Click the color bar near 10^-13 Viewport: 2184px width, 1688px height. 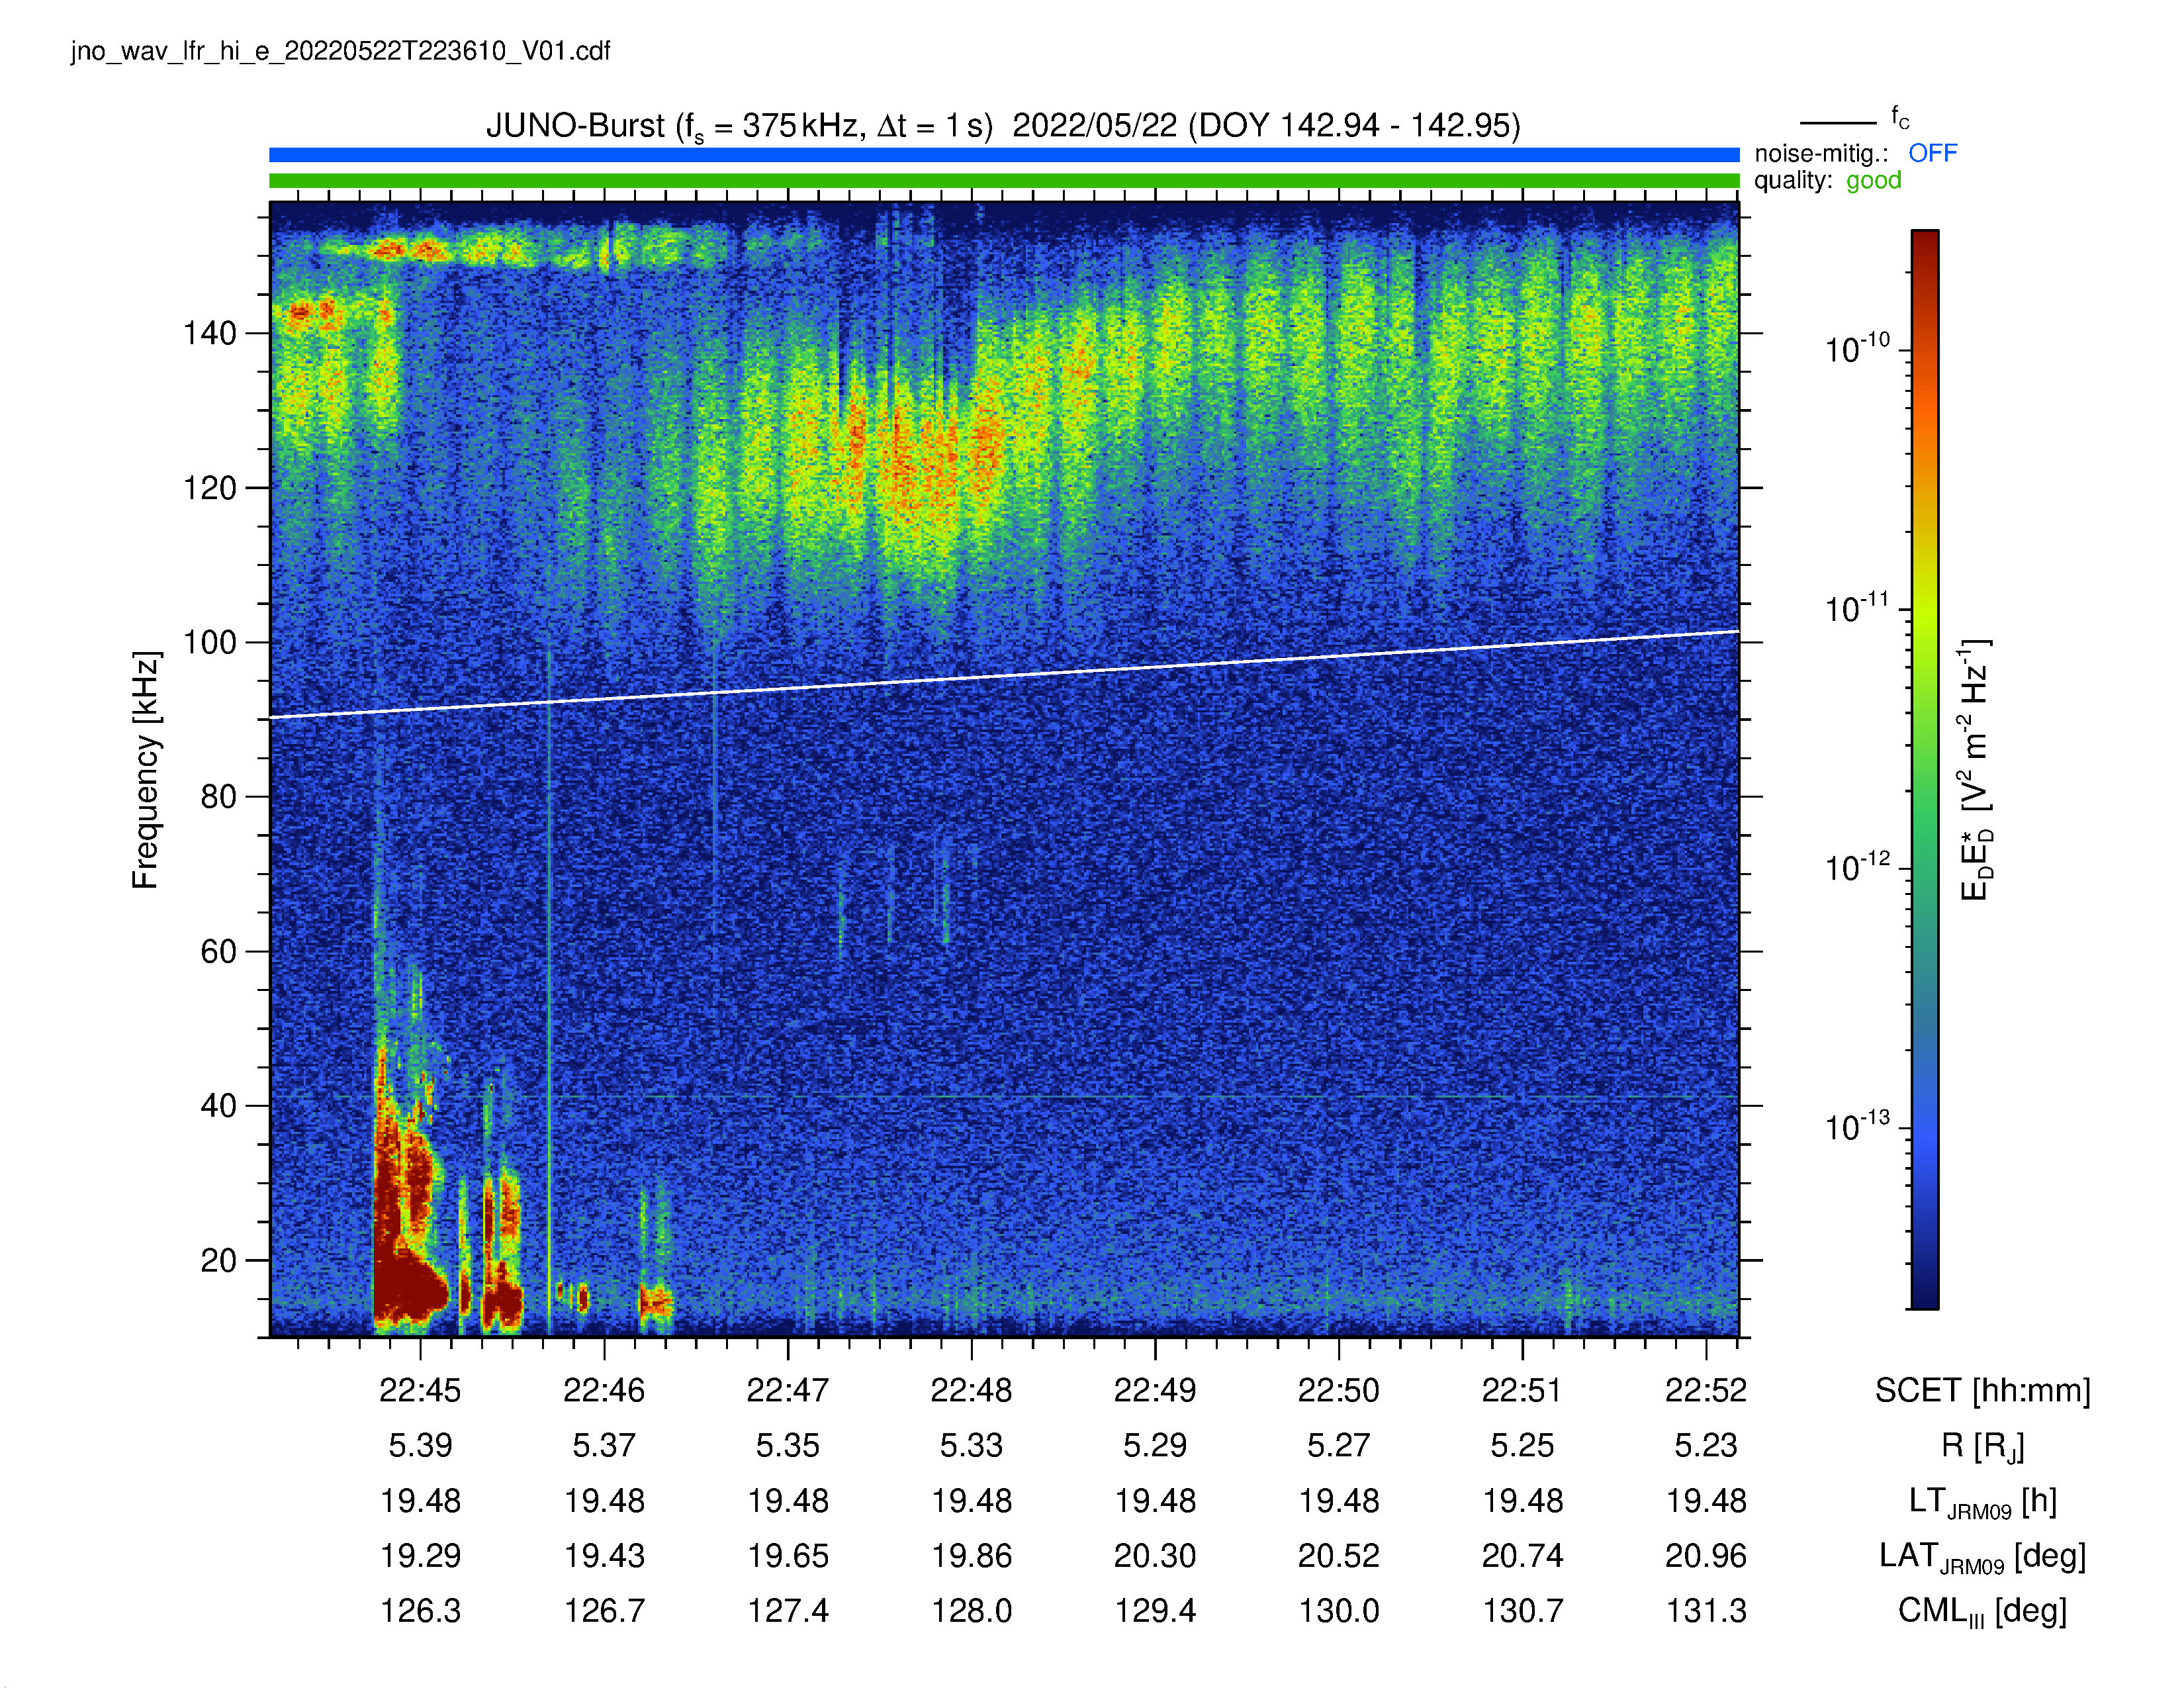pyautogui.click(x=1925, y=1128)
